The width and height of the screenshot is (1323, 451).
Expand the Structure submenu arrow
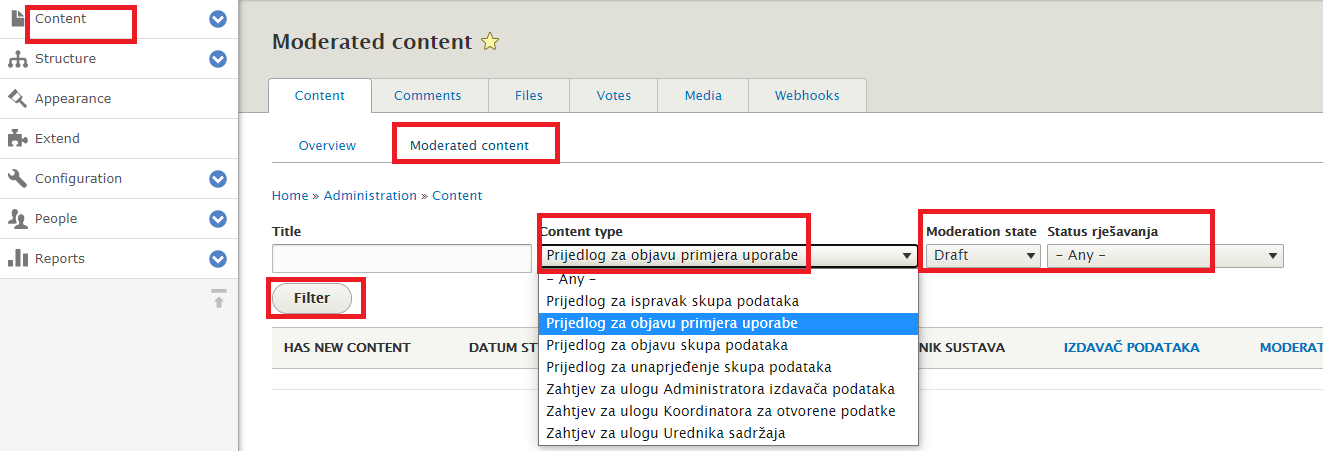218,59
